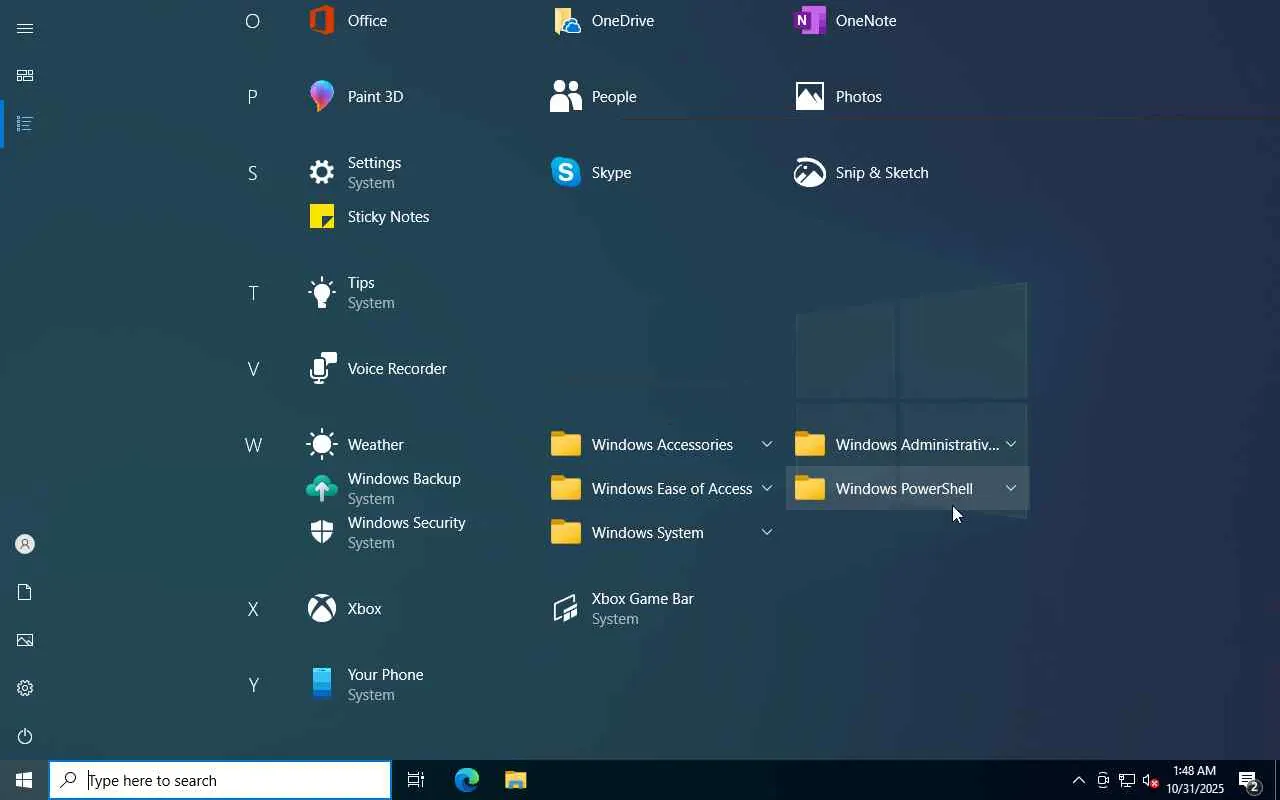Switch to Pinned tiles view
The width and height of the screenshot is (1280, 800).
pyautogui.click(x=25, y=76)
